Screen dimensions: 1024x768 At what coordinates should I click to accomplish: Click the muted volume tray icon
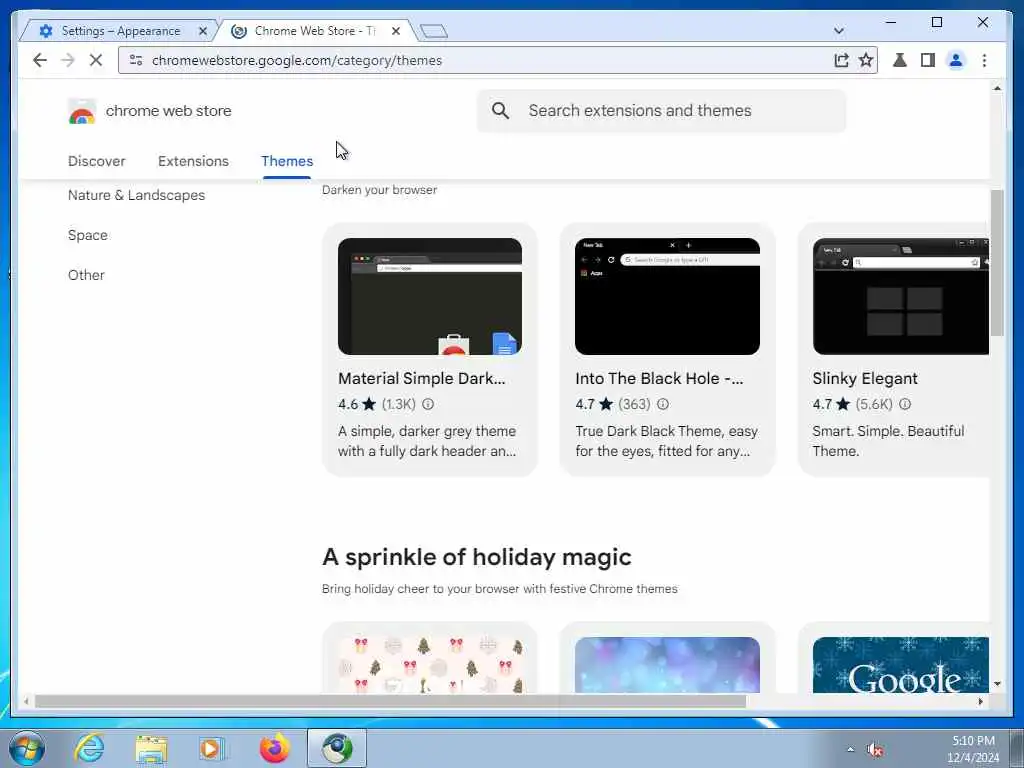[875, 749]
